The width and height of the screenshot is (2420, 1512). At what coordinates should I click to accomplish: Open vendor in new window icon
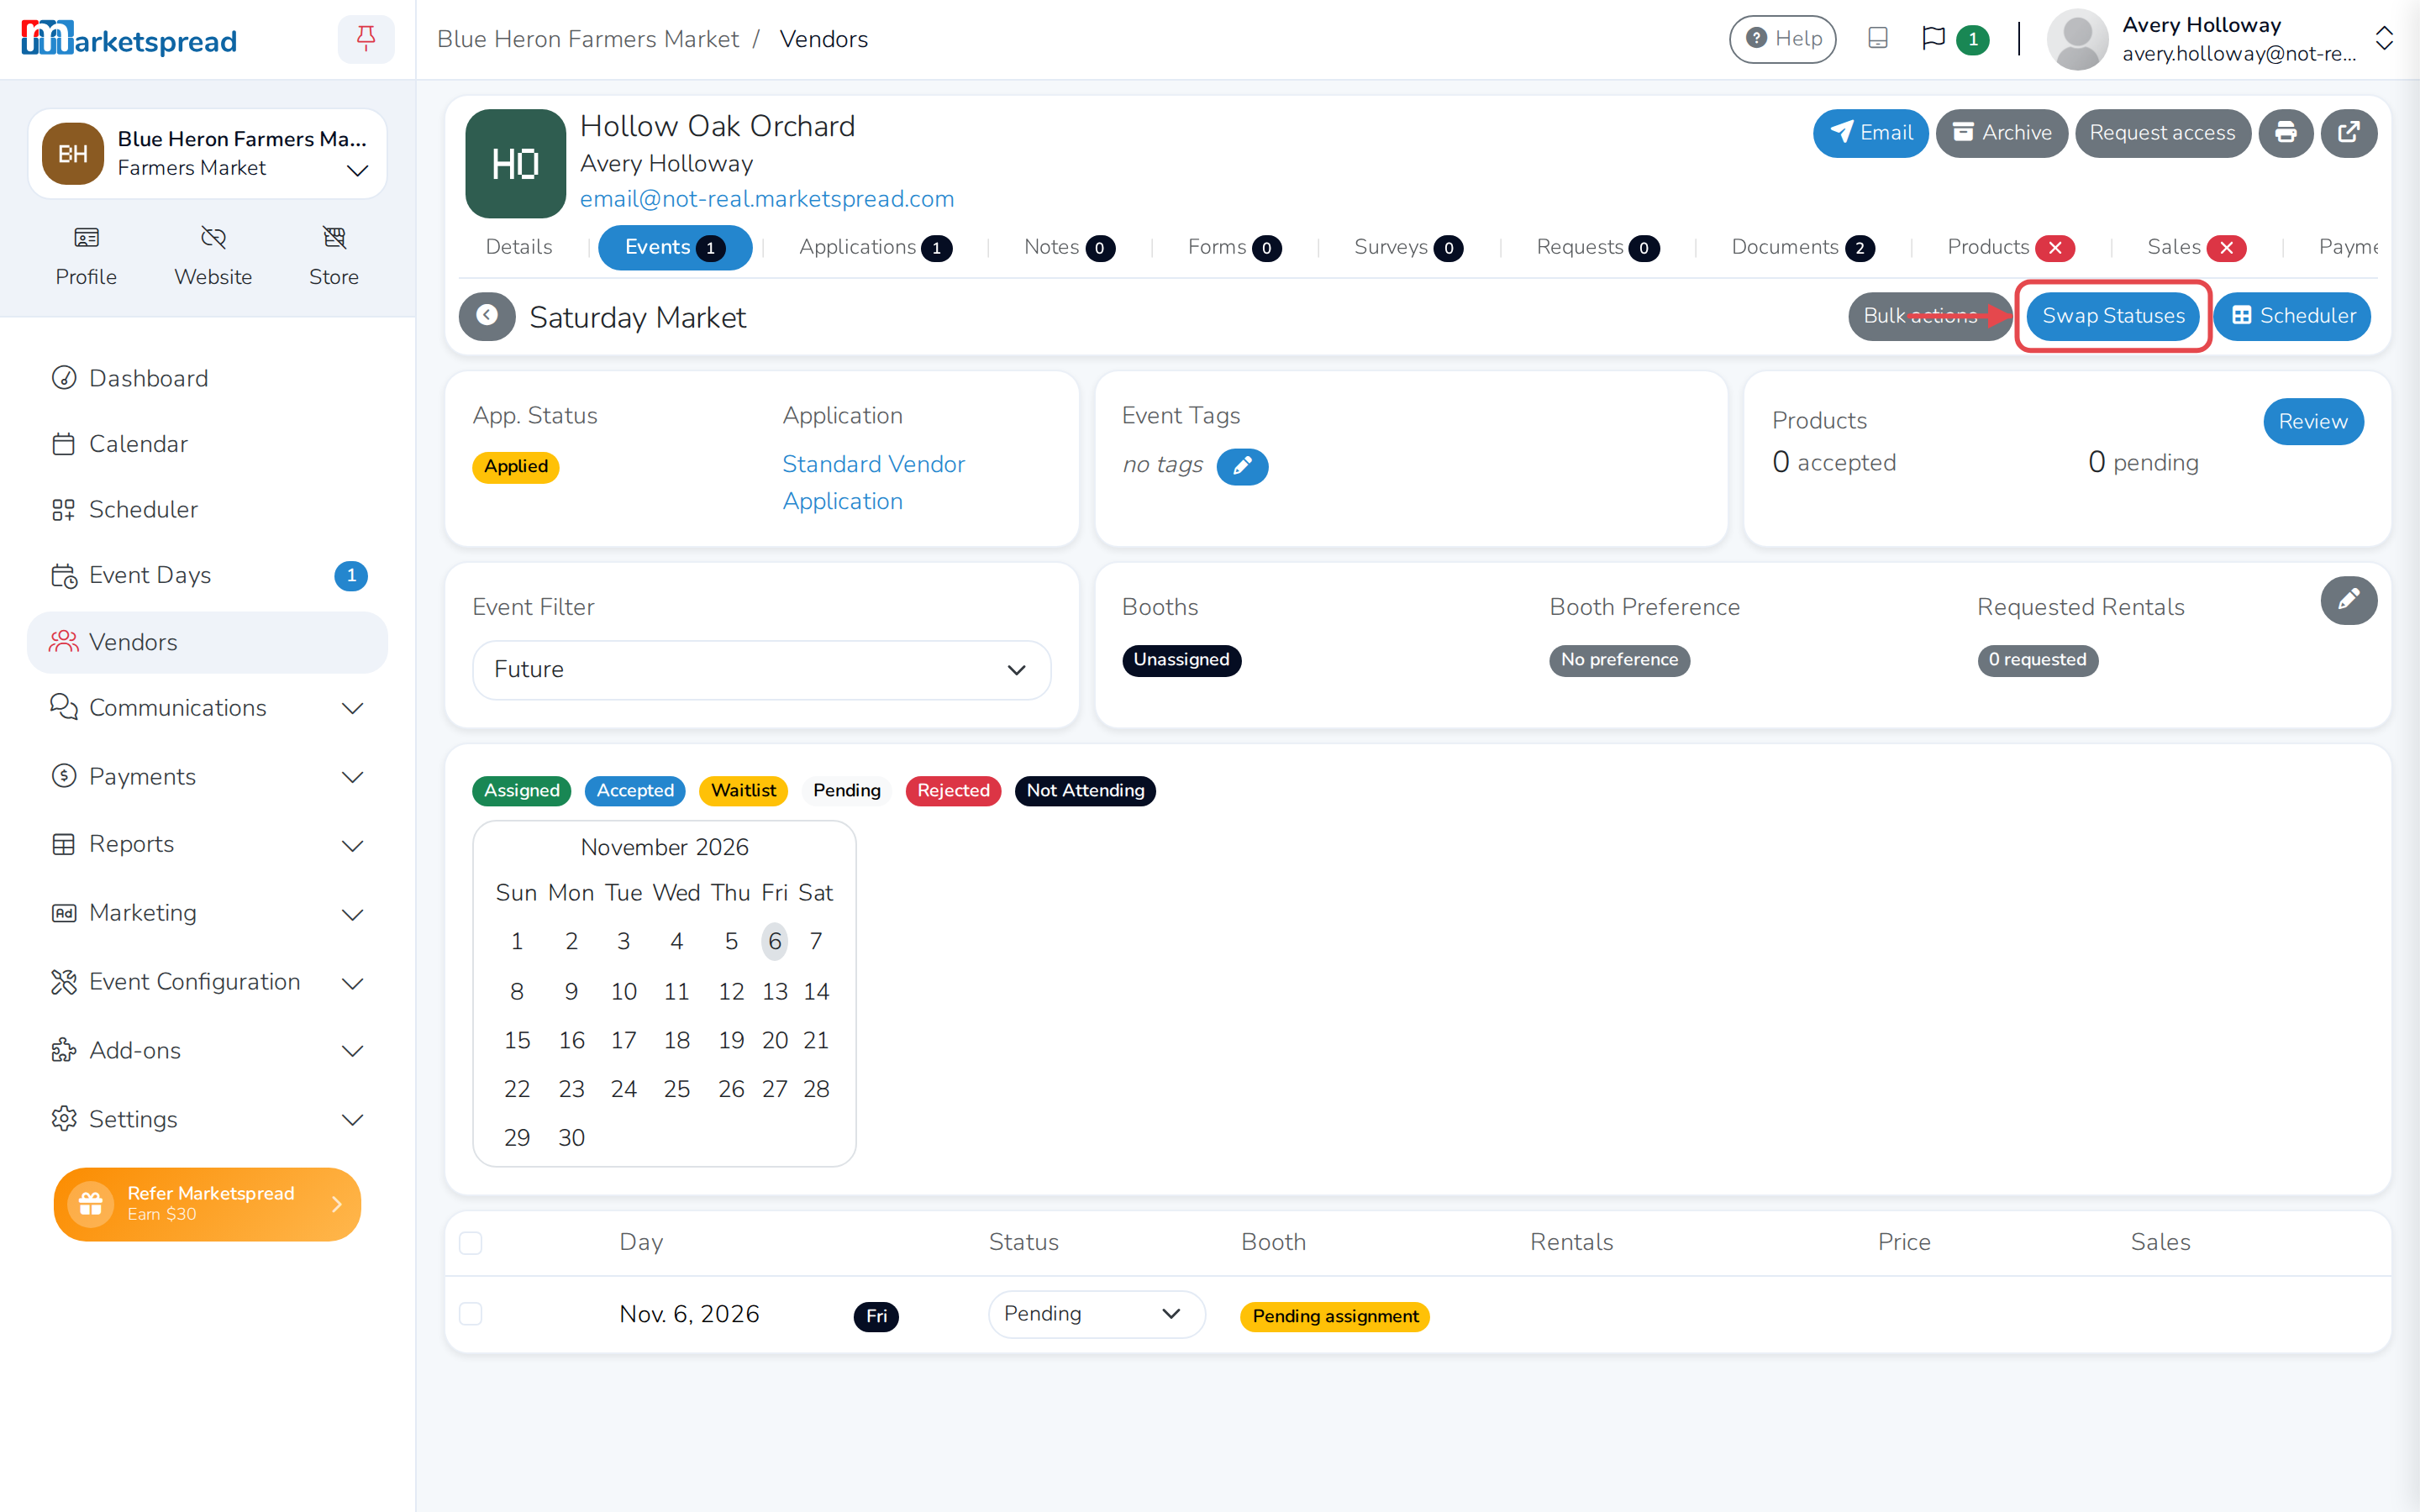pyautogui.click(x=2349, y=133)
